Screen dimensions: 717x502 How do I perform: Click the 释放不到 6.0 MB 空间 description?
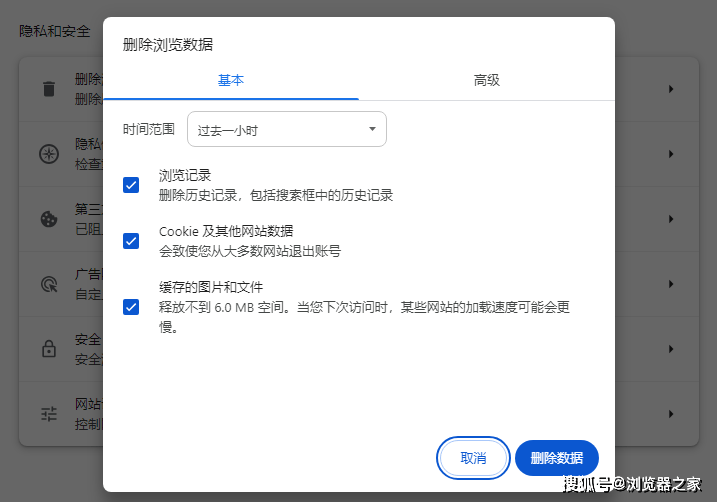364,316
